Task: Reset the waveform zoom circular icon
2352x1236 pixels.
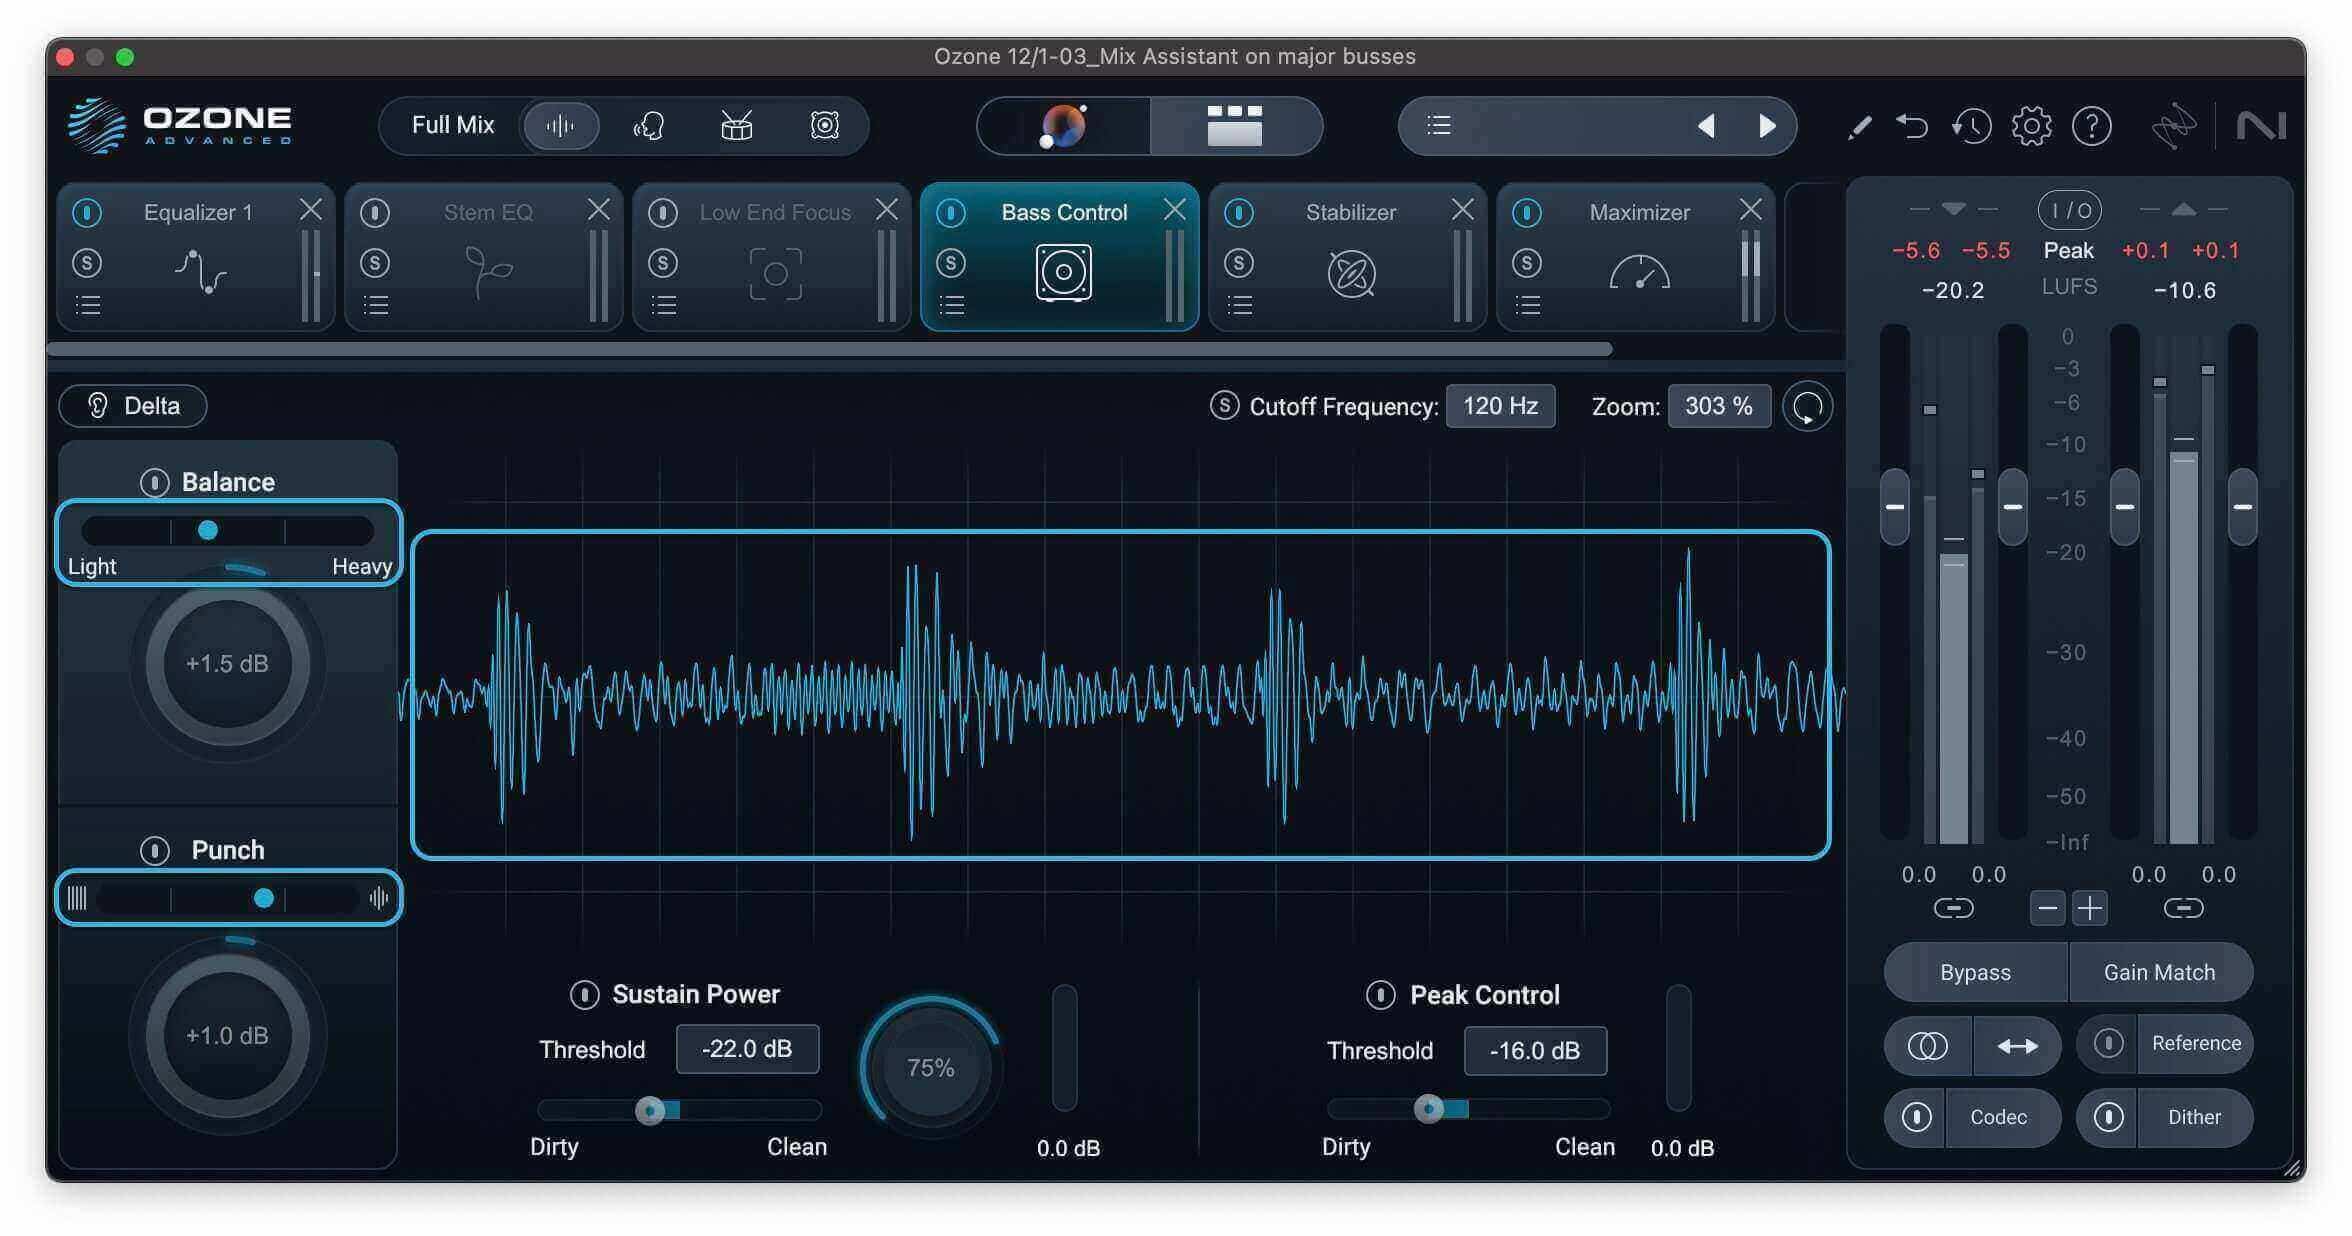Action: [1808, 407]
